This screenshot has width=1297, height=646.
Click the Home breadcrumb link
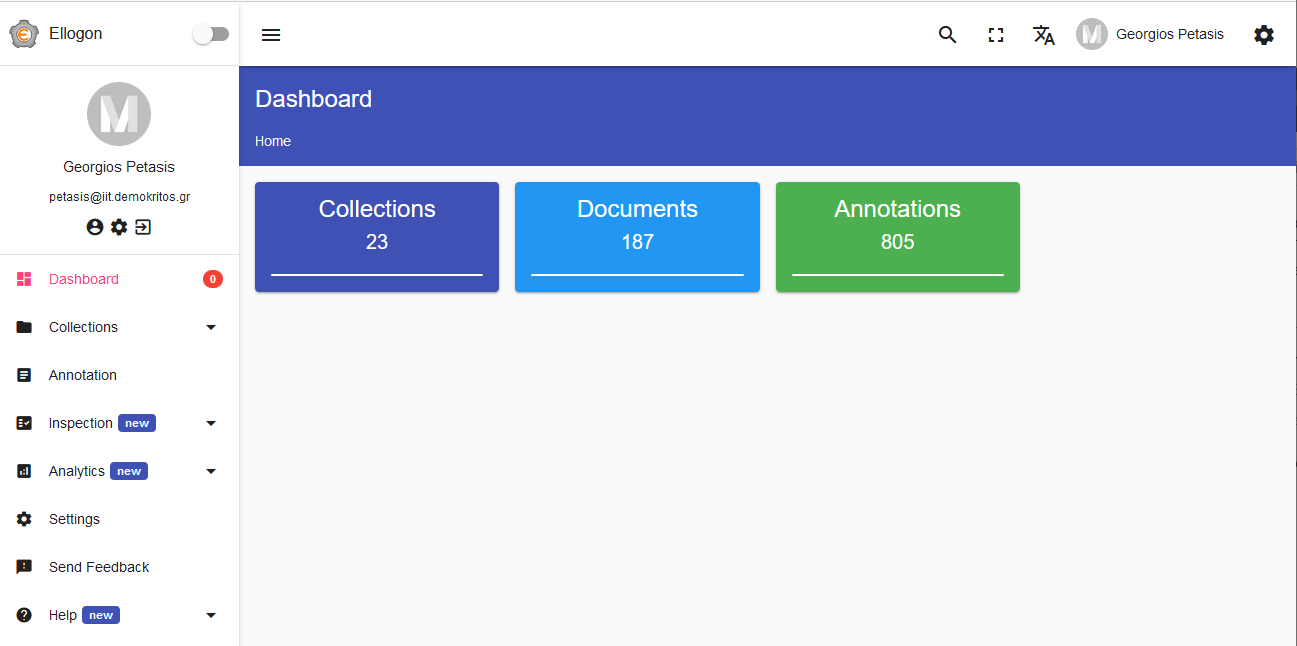pos(272,141)
